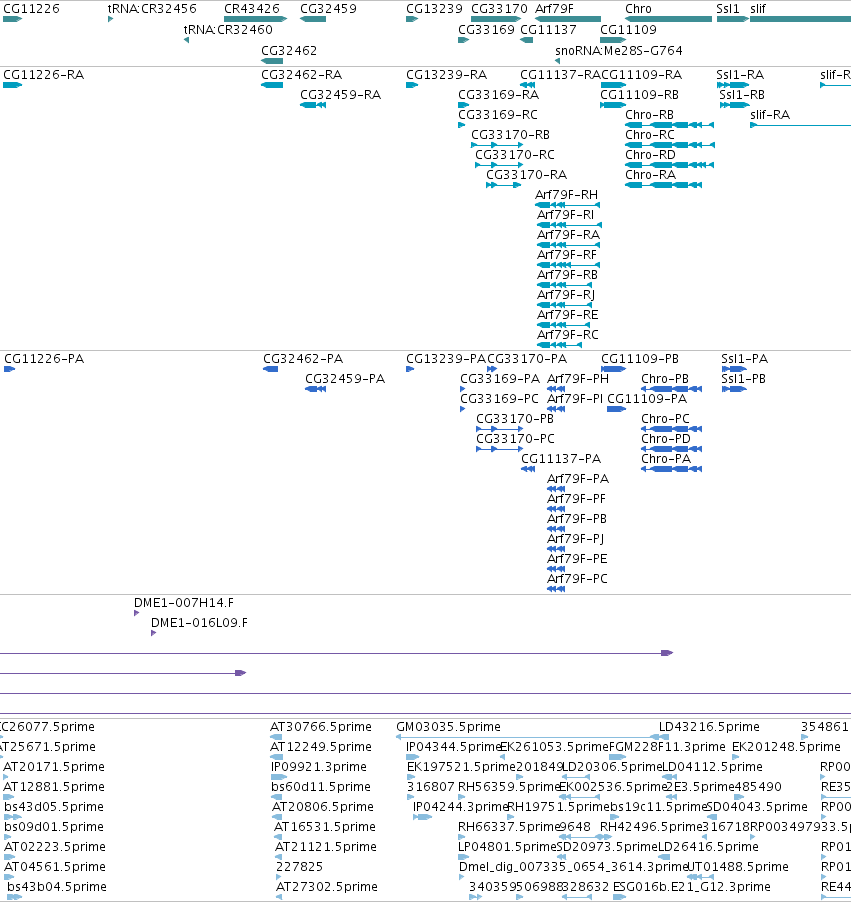Open the CG33169-RA transcript label
This screenshot has height=902, width=851.
(498, 94)
